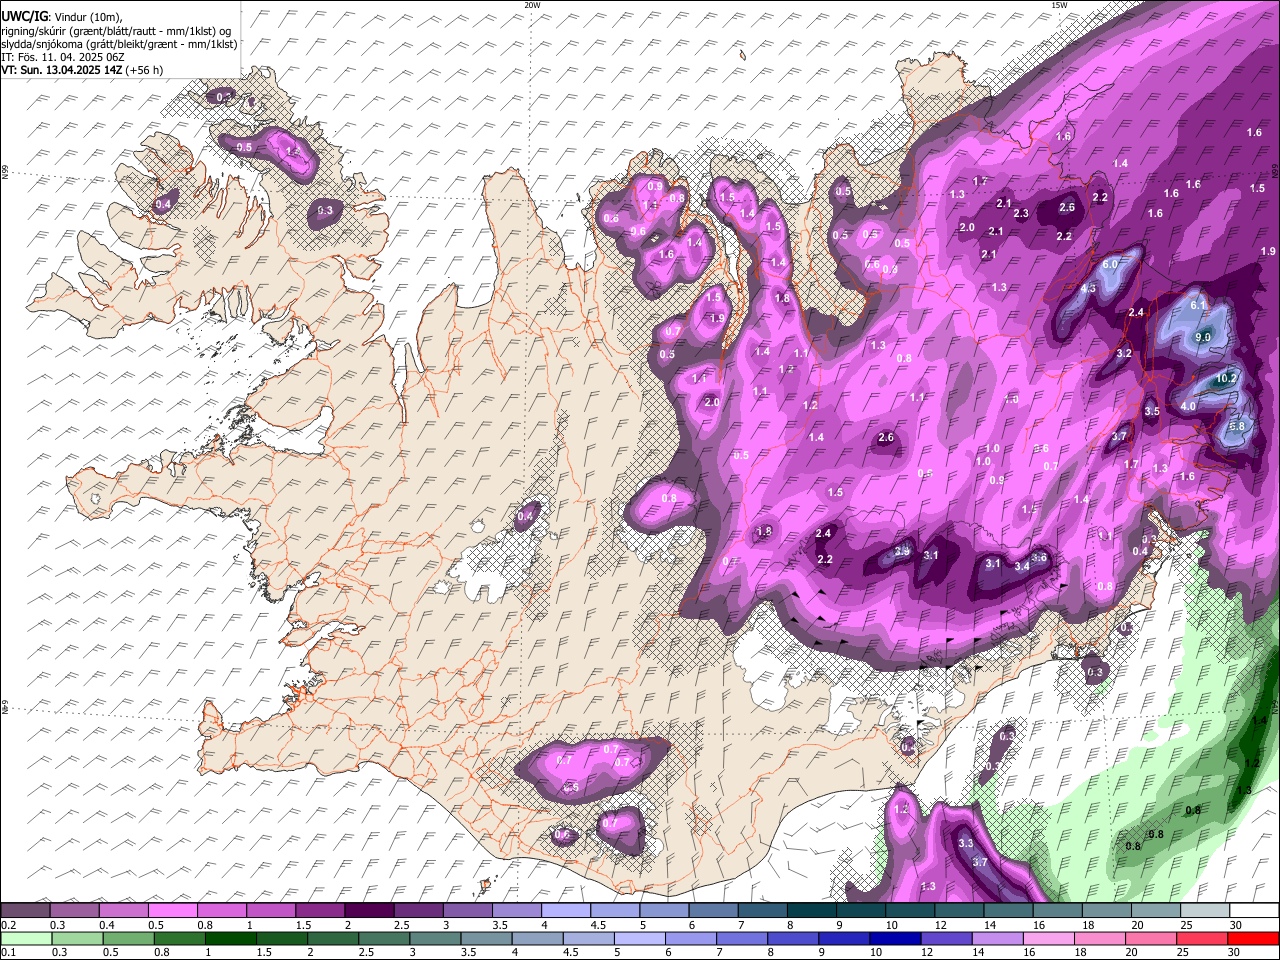Click the 'UWC/IG: Vindur (10m)' title text

pos(62,17)
